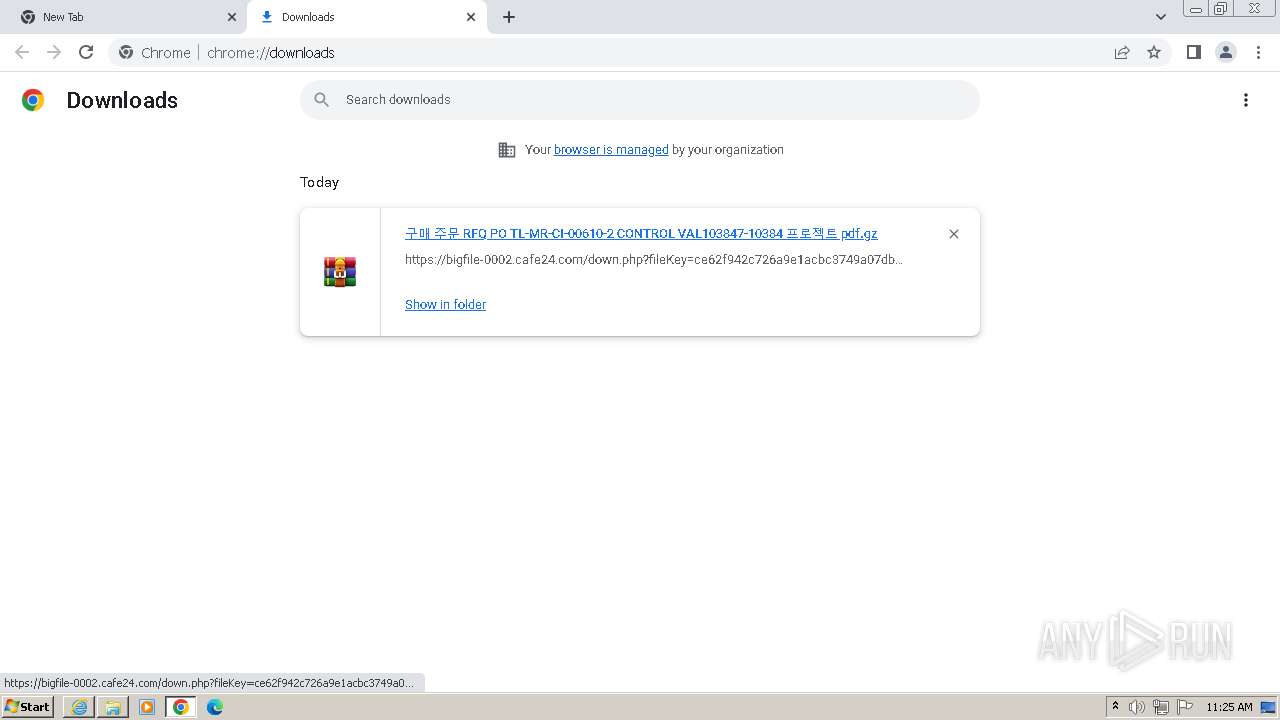Image resolution: width=1280 pixels, height=720 pixels.
Task: Reload the downloads page
Action: click(x=86, y=52)
